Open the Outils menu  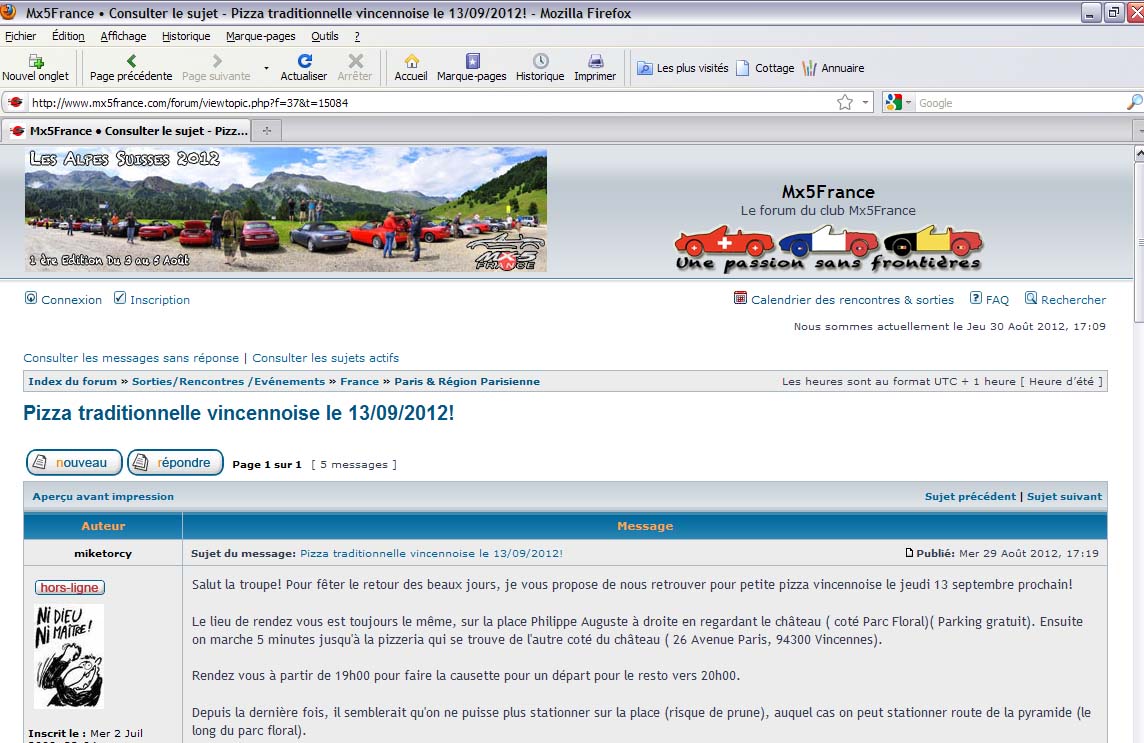click(324, 36)
